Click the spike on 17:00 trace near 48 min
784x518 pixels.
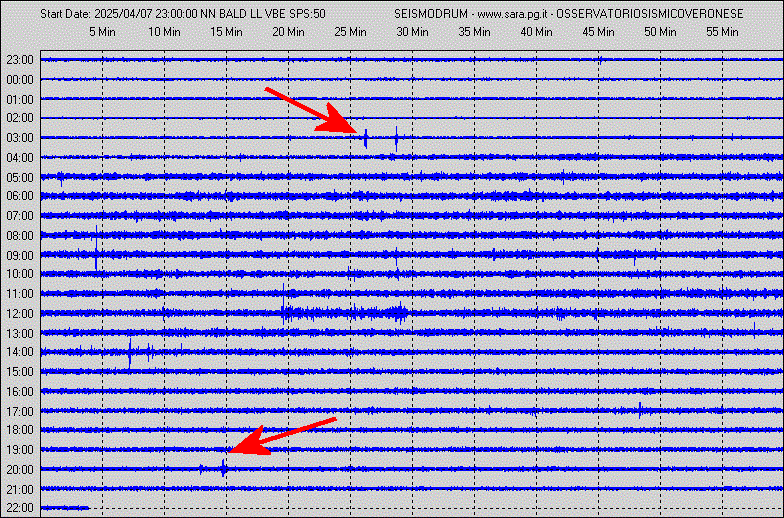click(x=640, y=410)
